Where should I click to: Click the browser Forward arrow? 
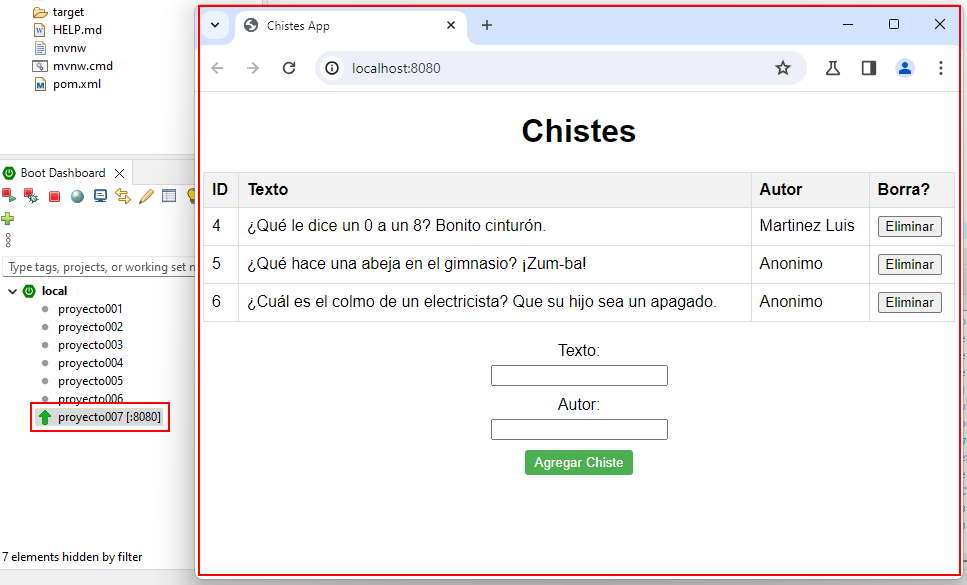pos(253,68)
